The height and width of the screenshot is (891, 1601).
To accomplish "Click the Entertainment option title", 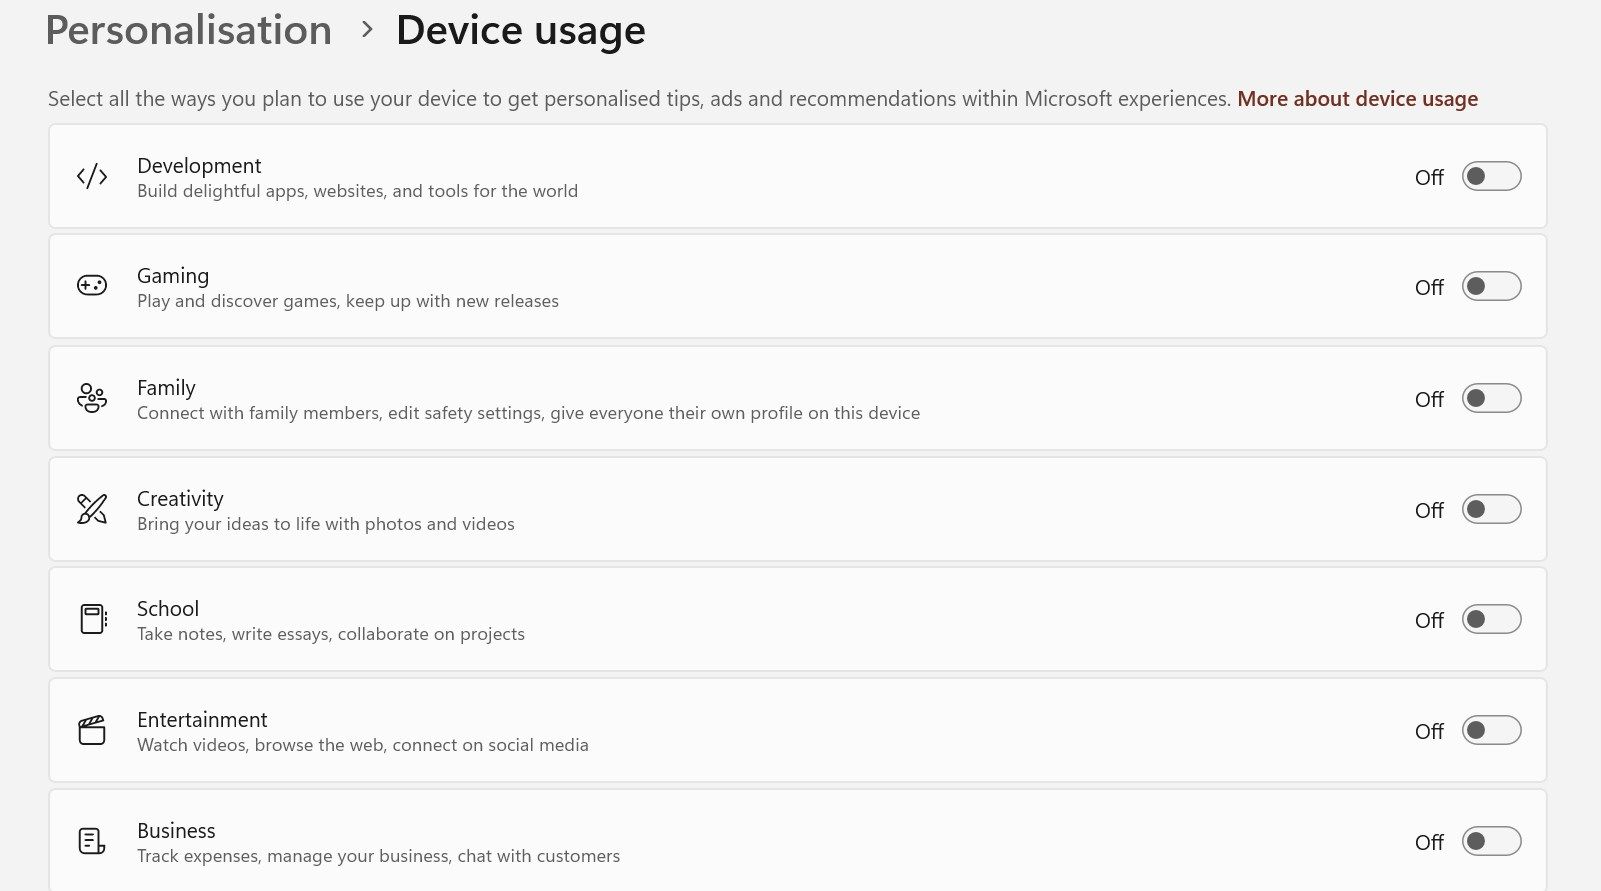I will click(x=202, y=720).
